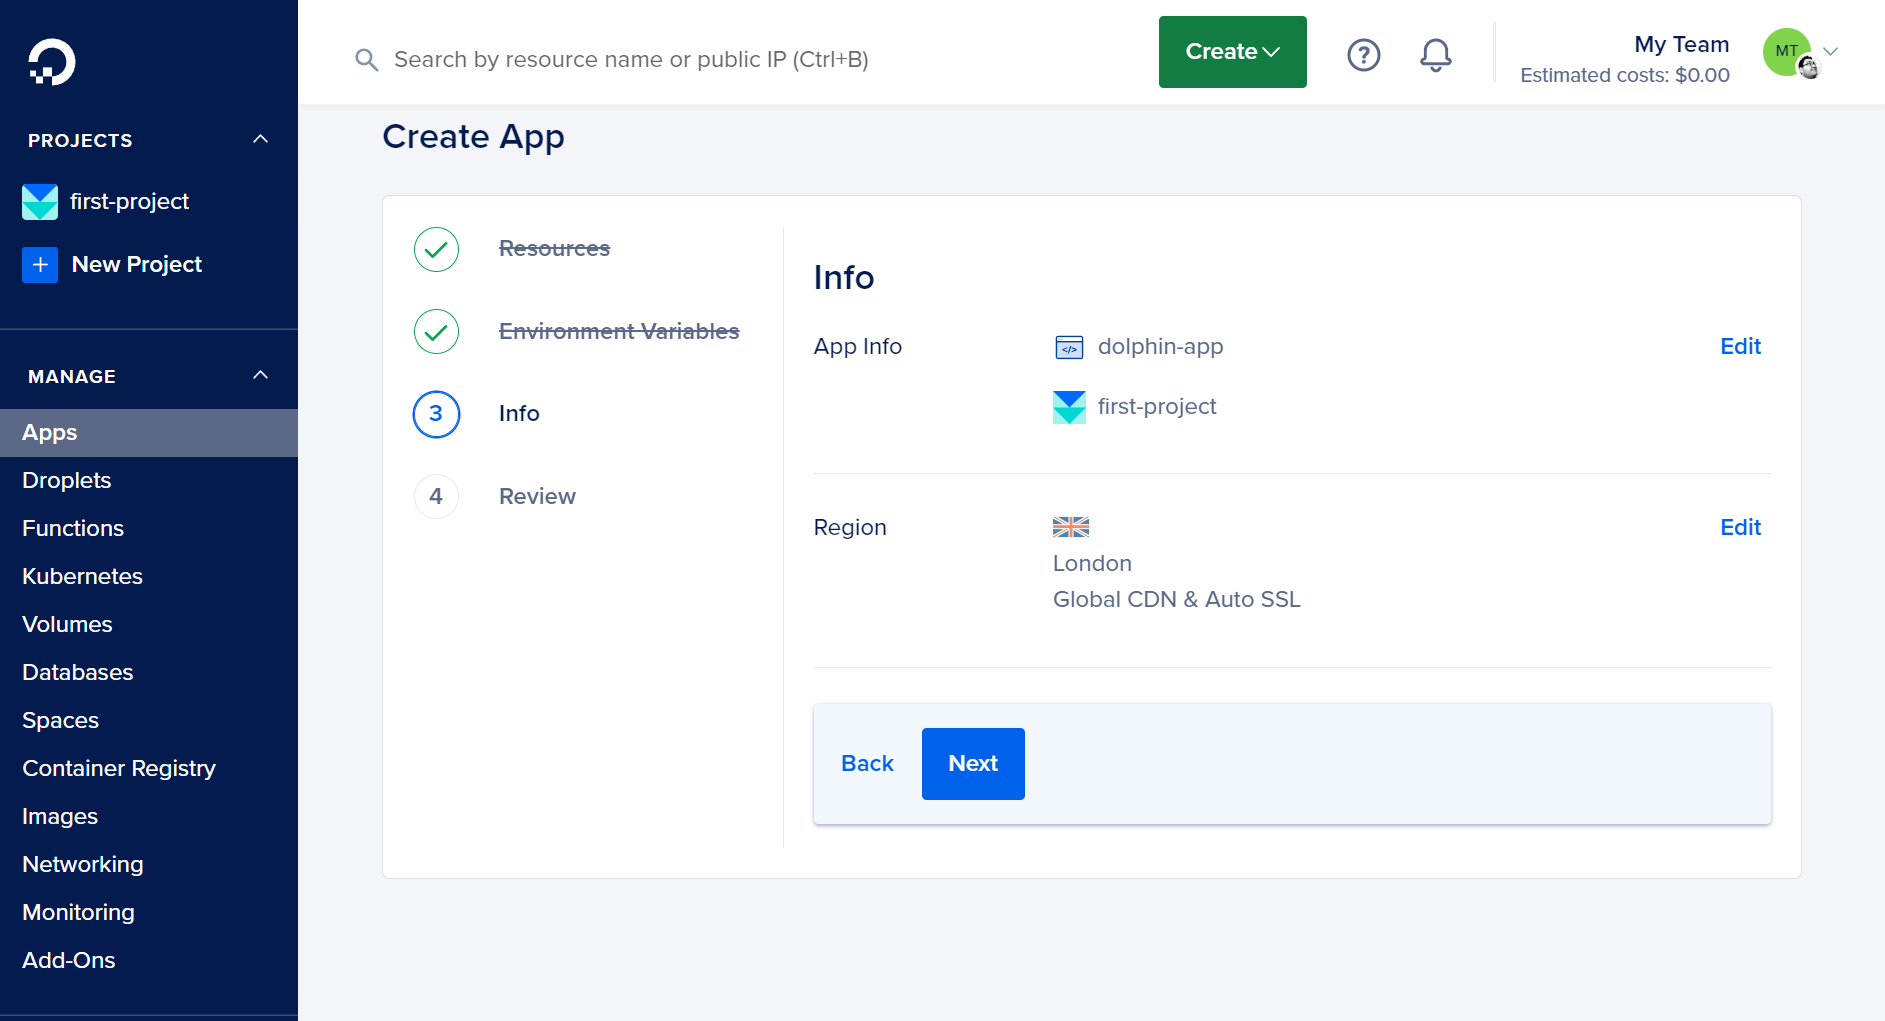
Task: Select the Info step label
Action: (519, 414)
